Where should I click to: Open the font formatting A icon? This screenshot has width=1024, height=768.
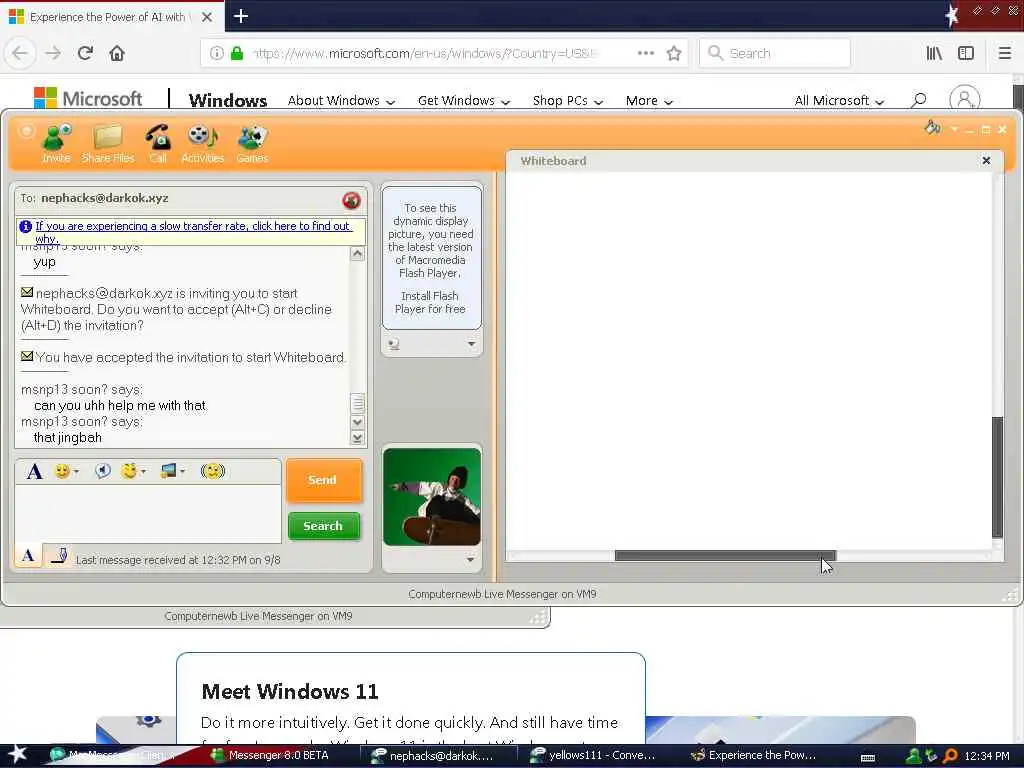35,471
